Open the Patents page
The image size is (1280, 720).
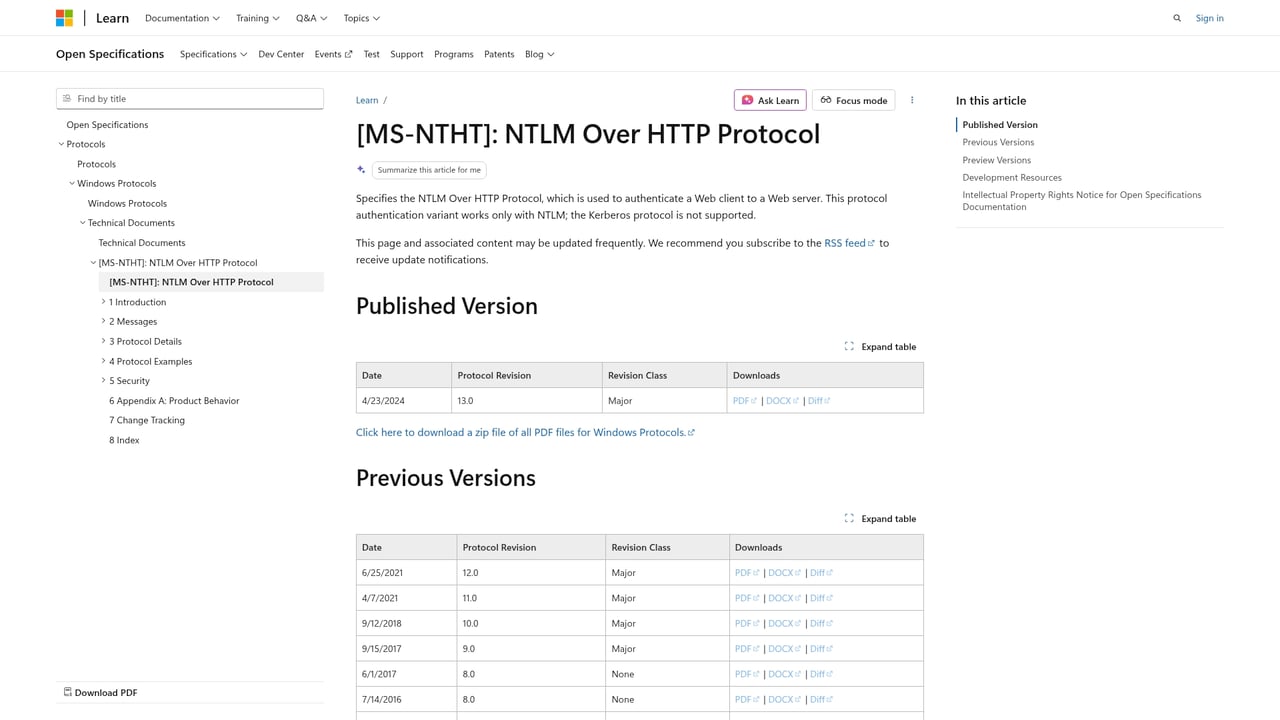(498, 54)
